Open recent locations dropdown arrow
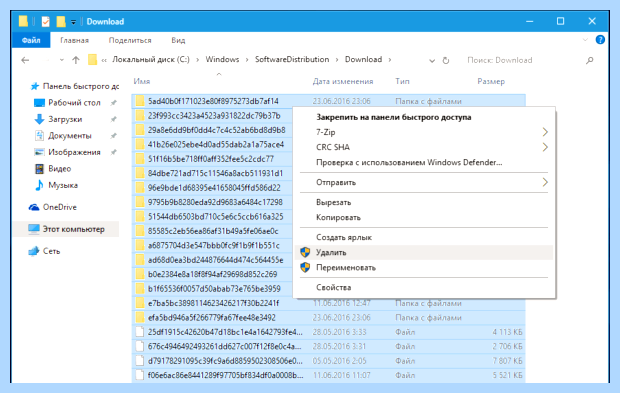620x393 pixels. 62,60
